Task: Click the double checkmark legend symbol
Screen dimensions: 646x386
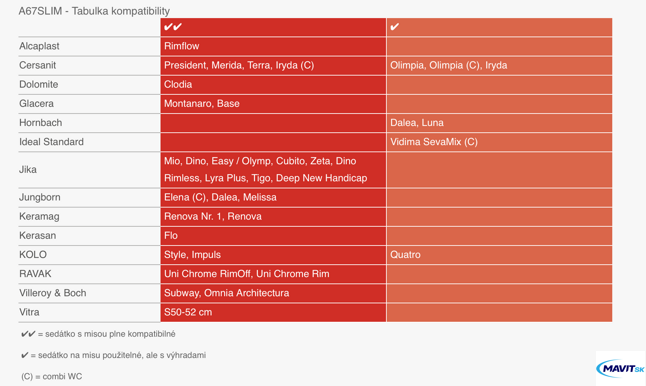Action: coord(28,334)
